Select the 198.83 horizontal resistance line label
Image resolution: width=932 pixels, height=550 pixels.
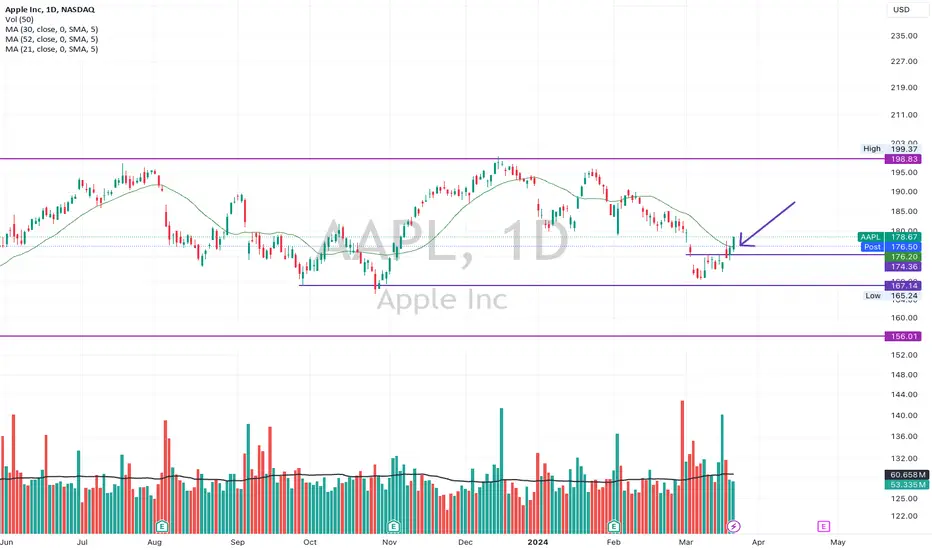point(903,159)
